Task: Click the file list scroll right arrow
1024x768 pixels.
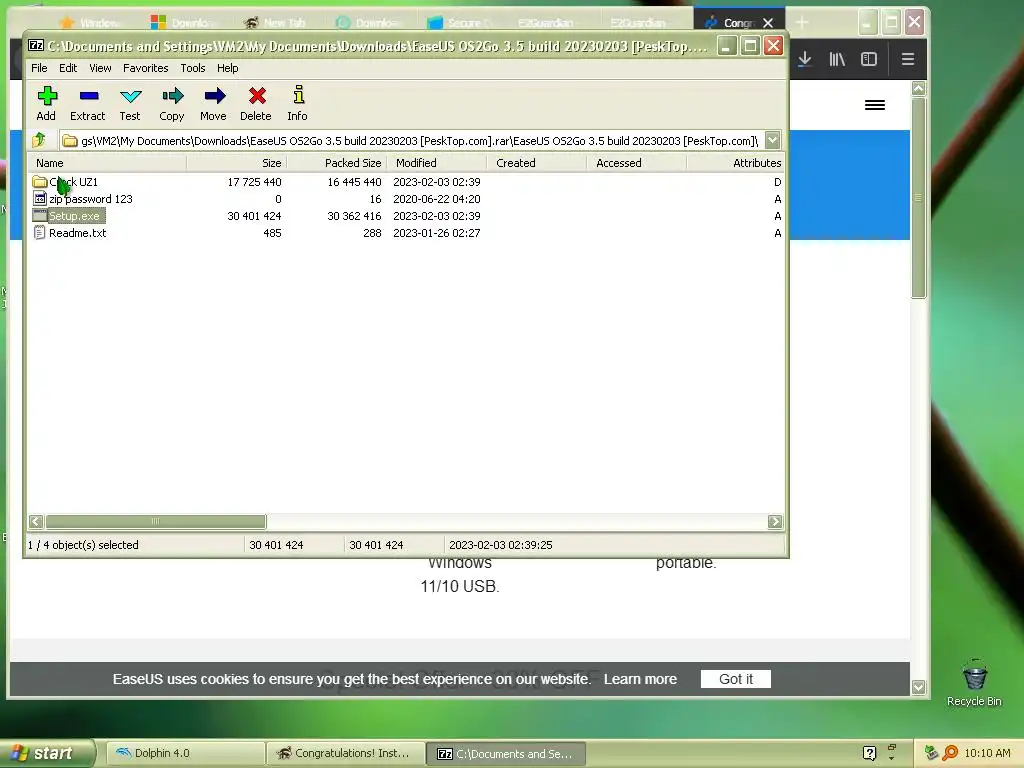Action: click(x=775, y=521)
